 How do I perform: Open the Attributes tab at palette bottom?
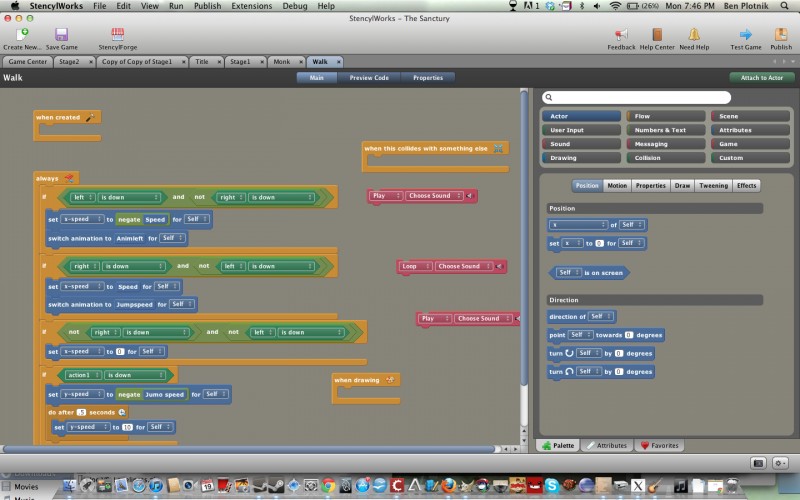pos(607,445)
